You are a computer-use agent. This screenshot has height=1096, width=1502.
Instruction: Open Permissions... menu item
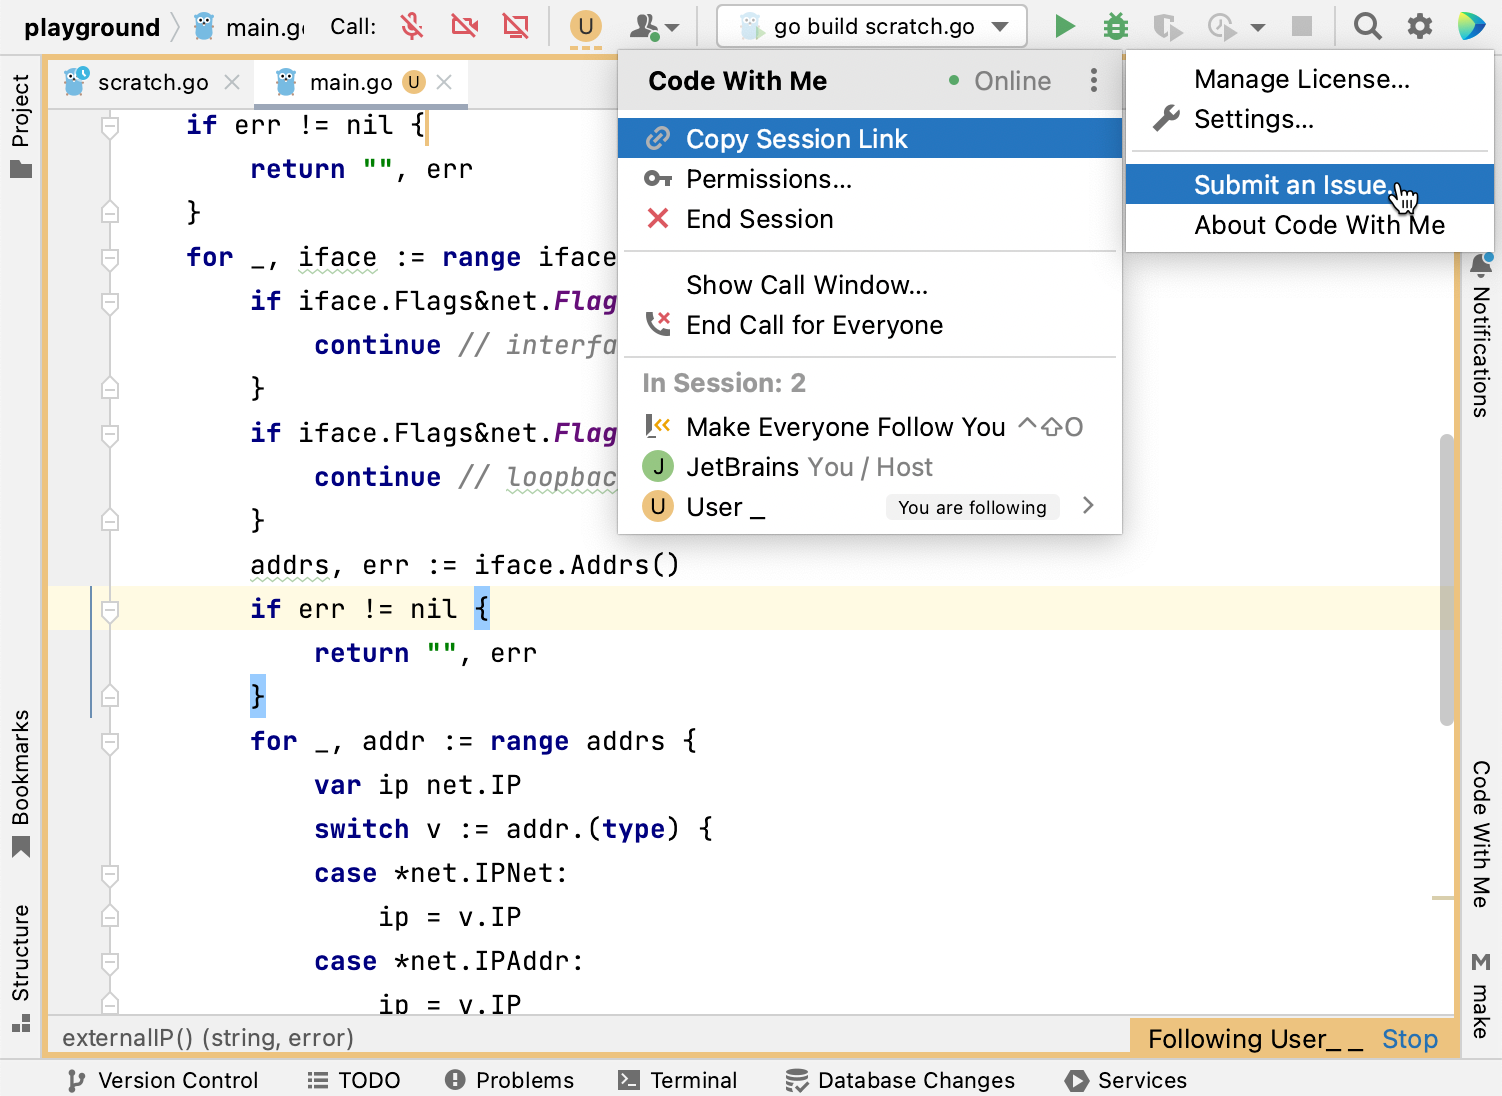click(x=870, y=179)
